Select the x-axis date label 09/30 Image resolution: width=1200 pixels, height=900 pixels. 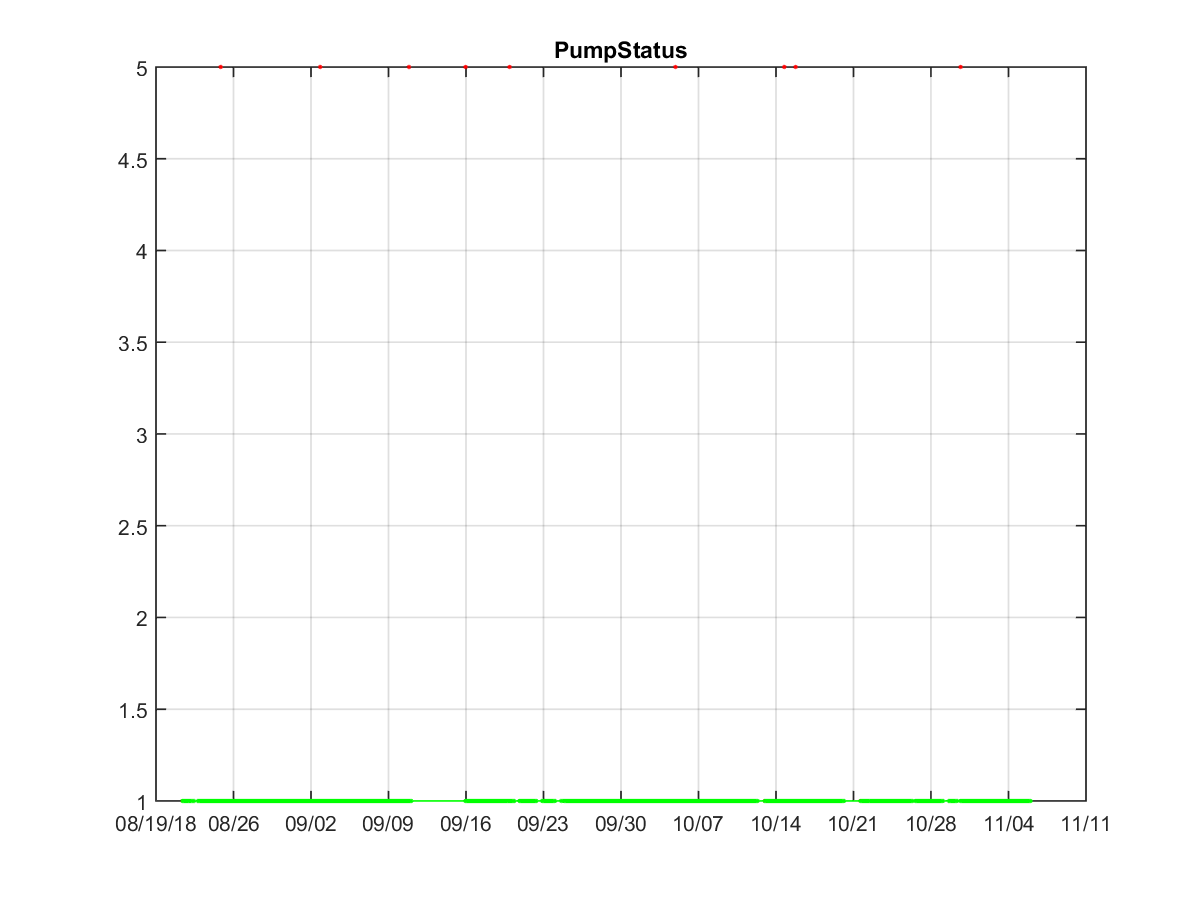[x=621, y=824]
